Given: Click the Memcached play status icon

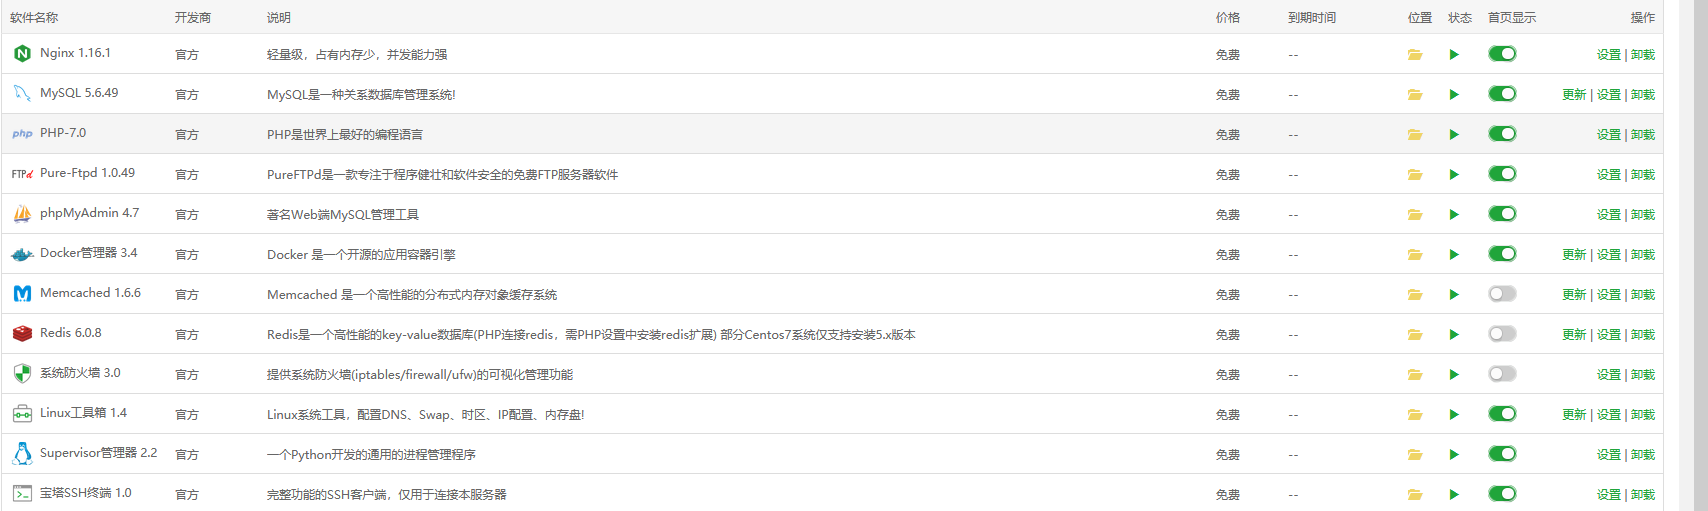Looking at the screenshot, I should pos(1454,294).
